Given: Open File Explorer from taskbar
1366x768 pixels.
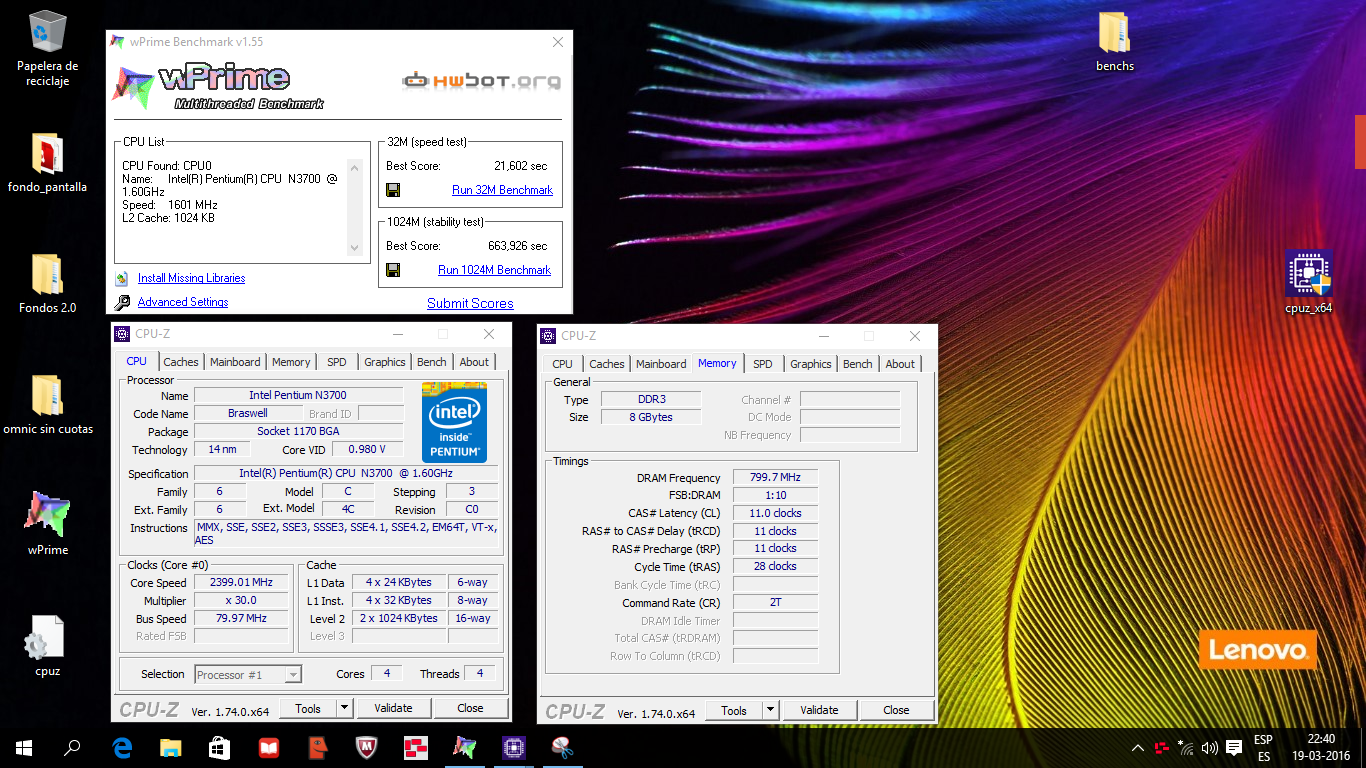Looking at the screenshot, I should [x=171, y=747].
